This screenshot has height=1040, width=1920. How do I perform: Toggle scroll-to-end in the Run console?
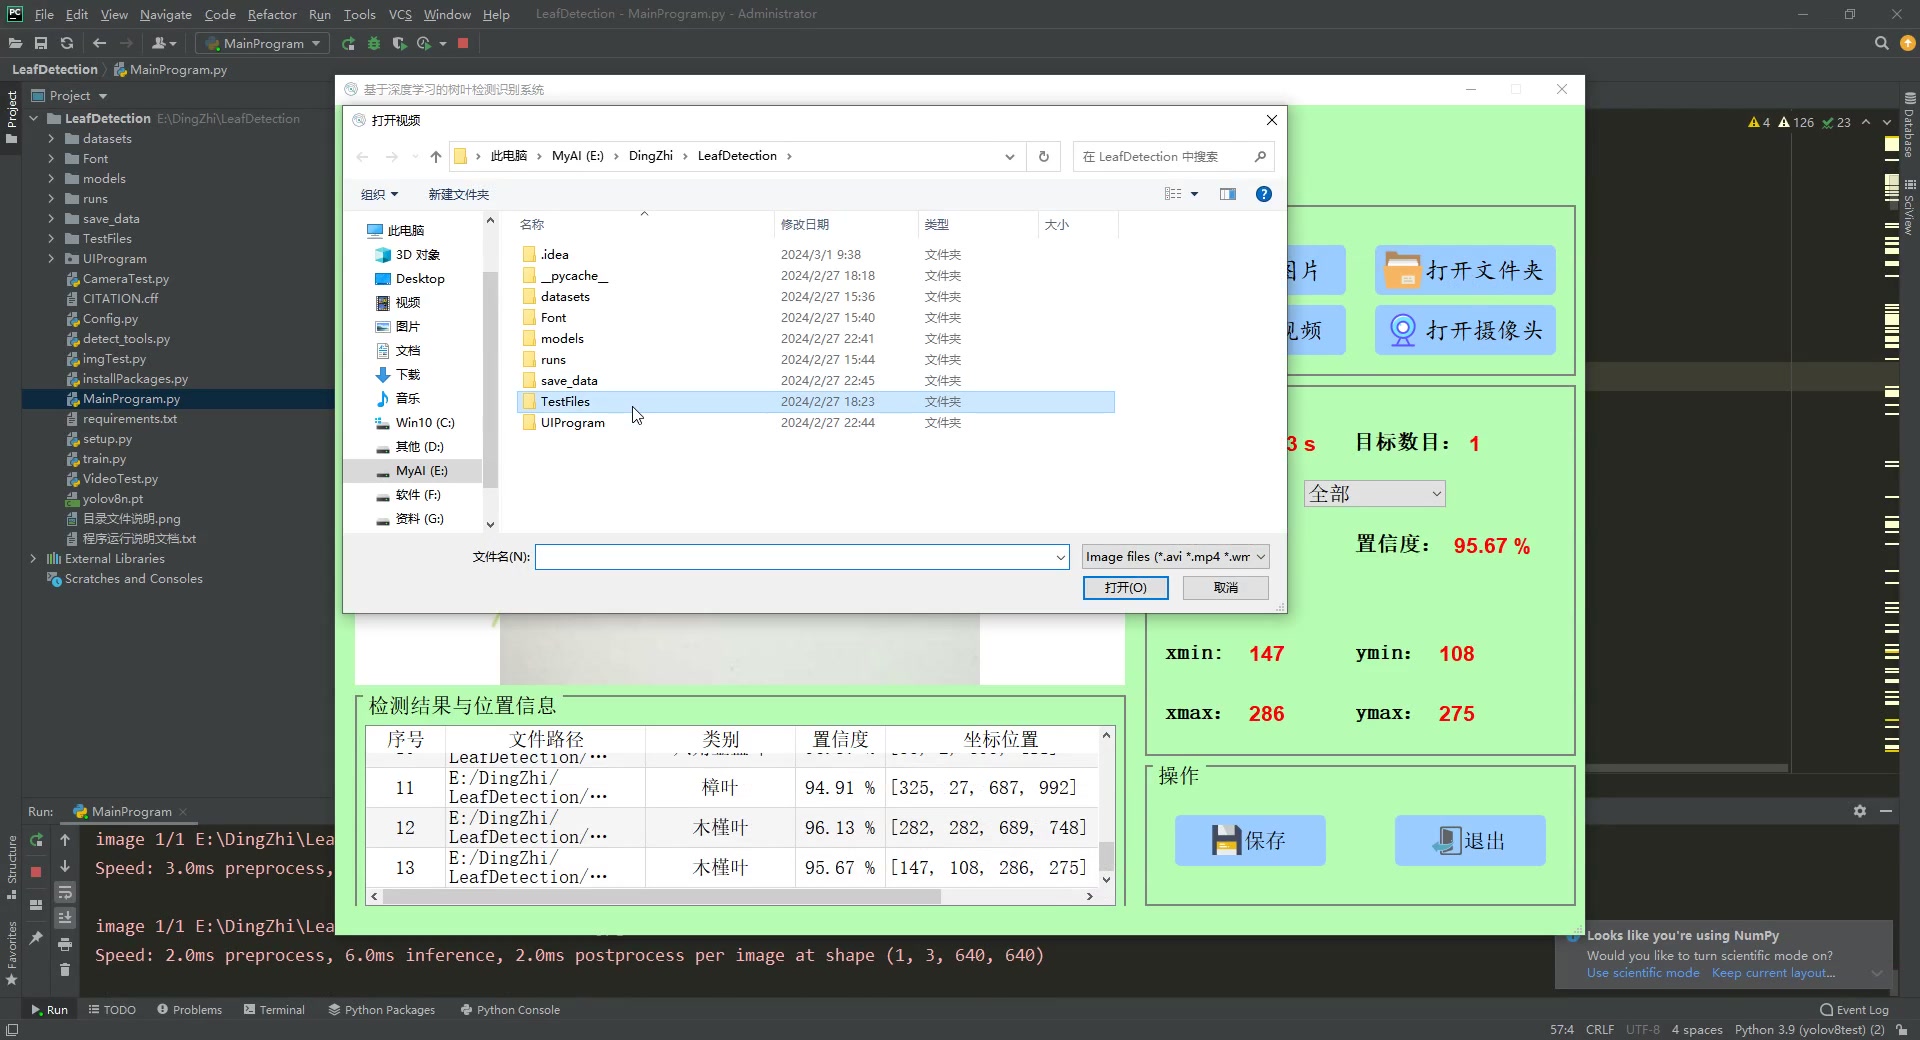(65, 918)
